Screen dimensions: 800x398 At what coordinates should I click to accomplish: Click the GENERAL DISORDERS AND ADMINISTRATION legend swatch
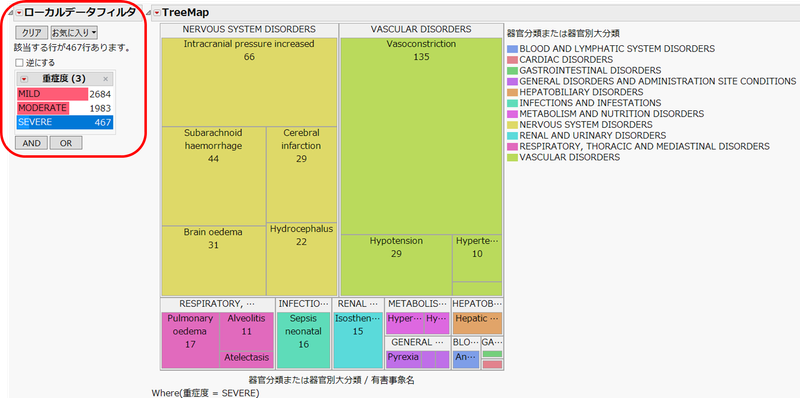tap(512, 81)
